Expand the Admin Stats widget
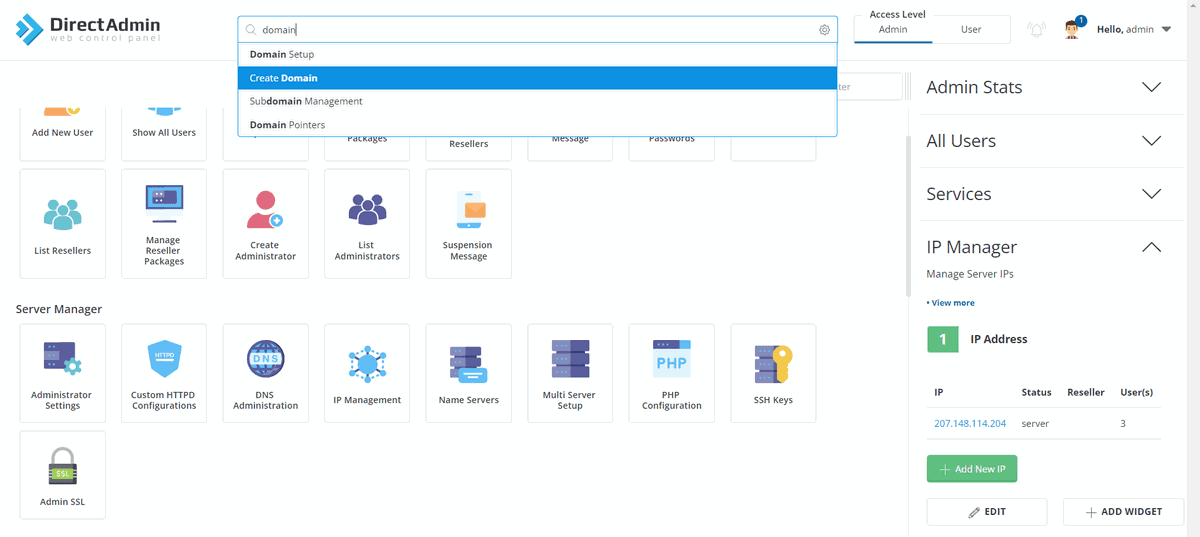Viewport: 1200px width, 537px height. (x=1151, y=87)
